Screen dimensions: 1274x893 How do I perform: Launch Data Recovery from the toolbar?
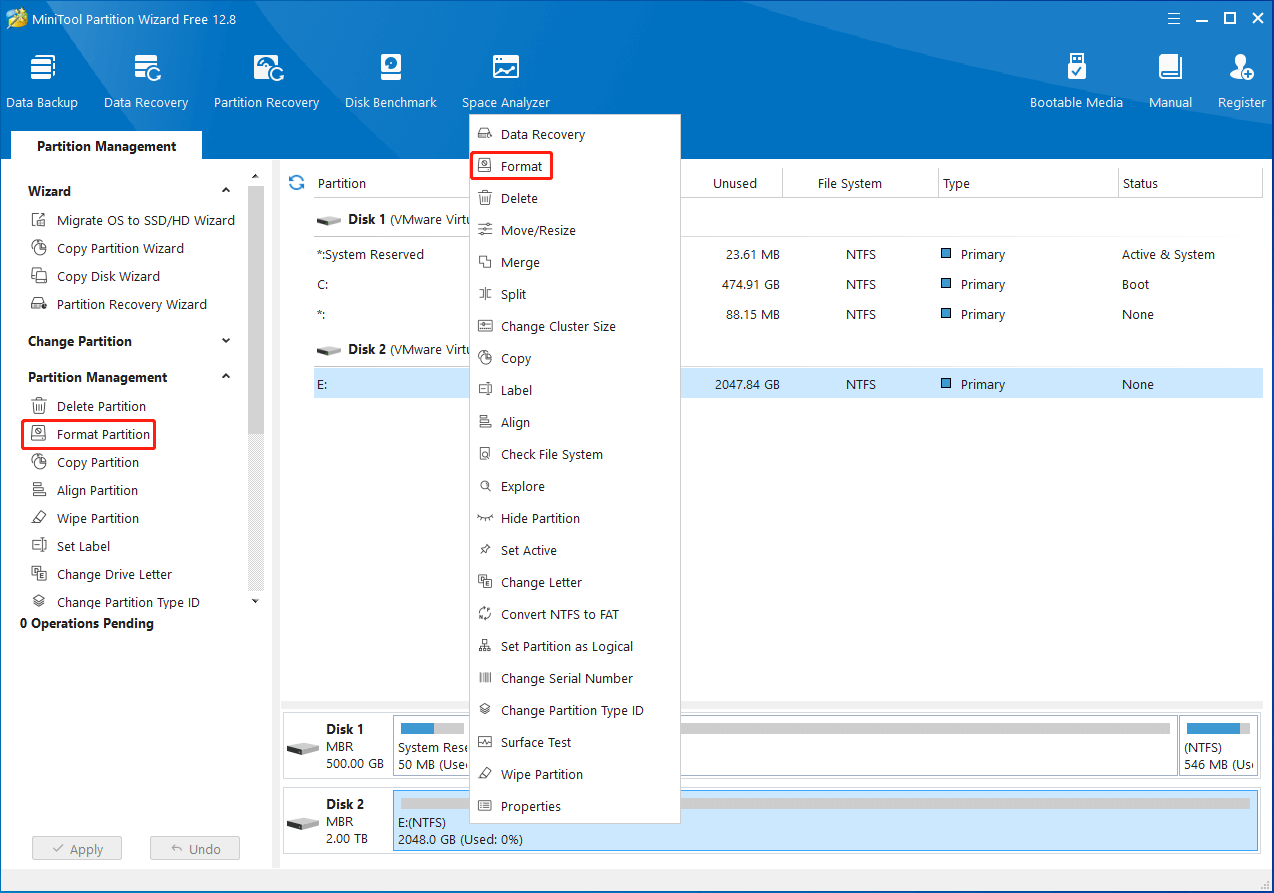click(146, 81)
